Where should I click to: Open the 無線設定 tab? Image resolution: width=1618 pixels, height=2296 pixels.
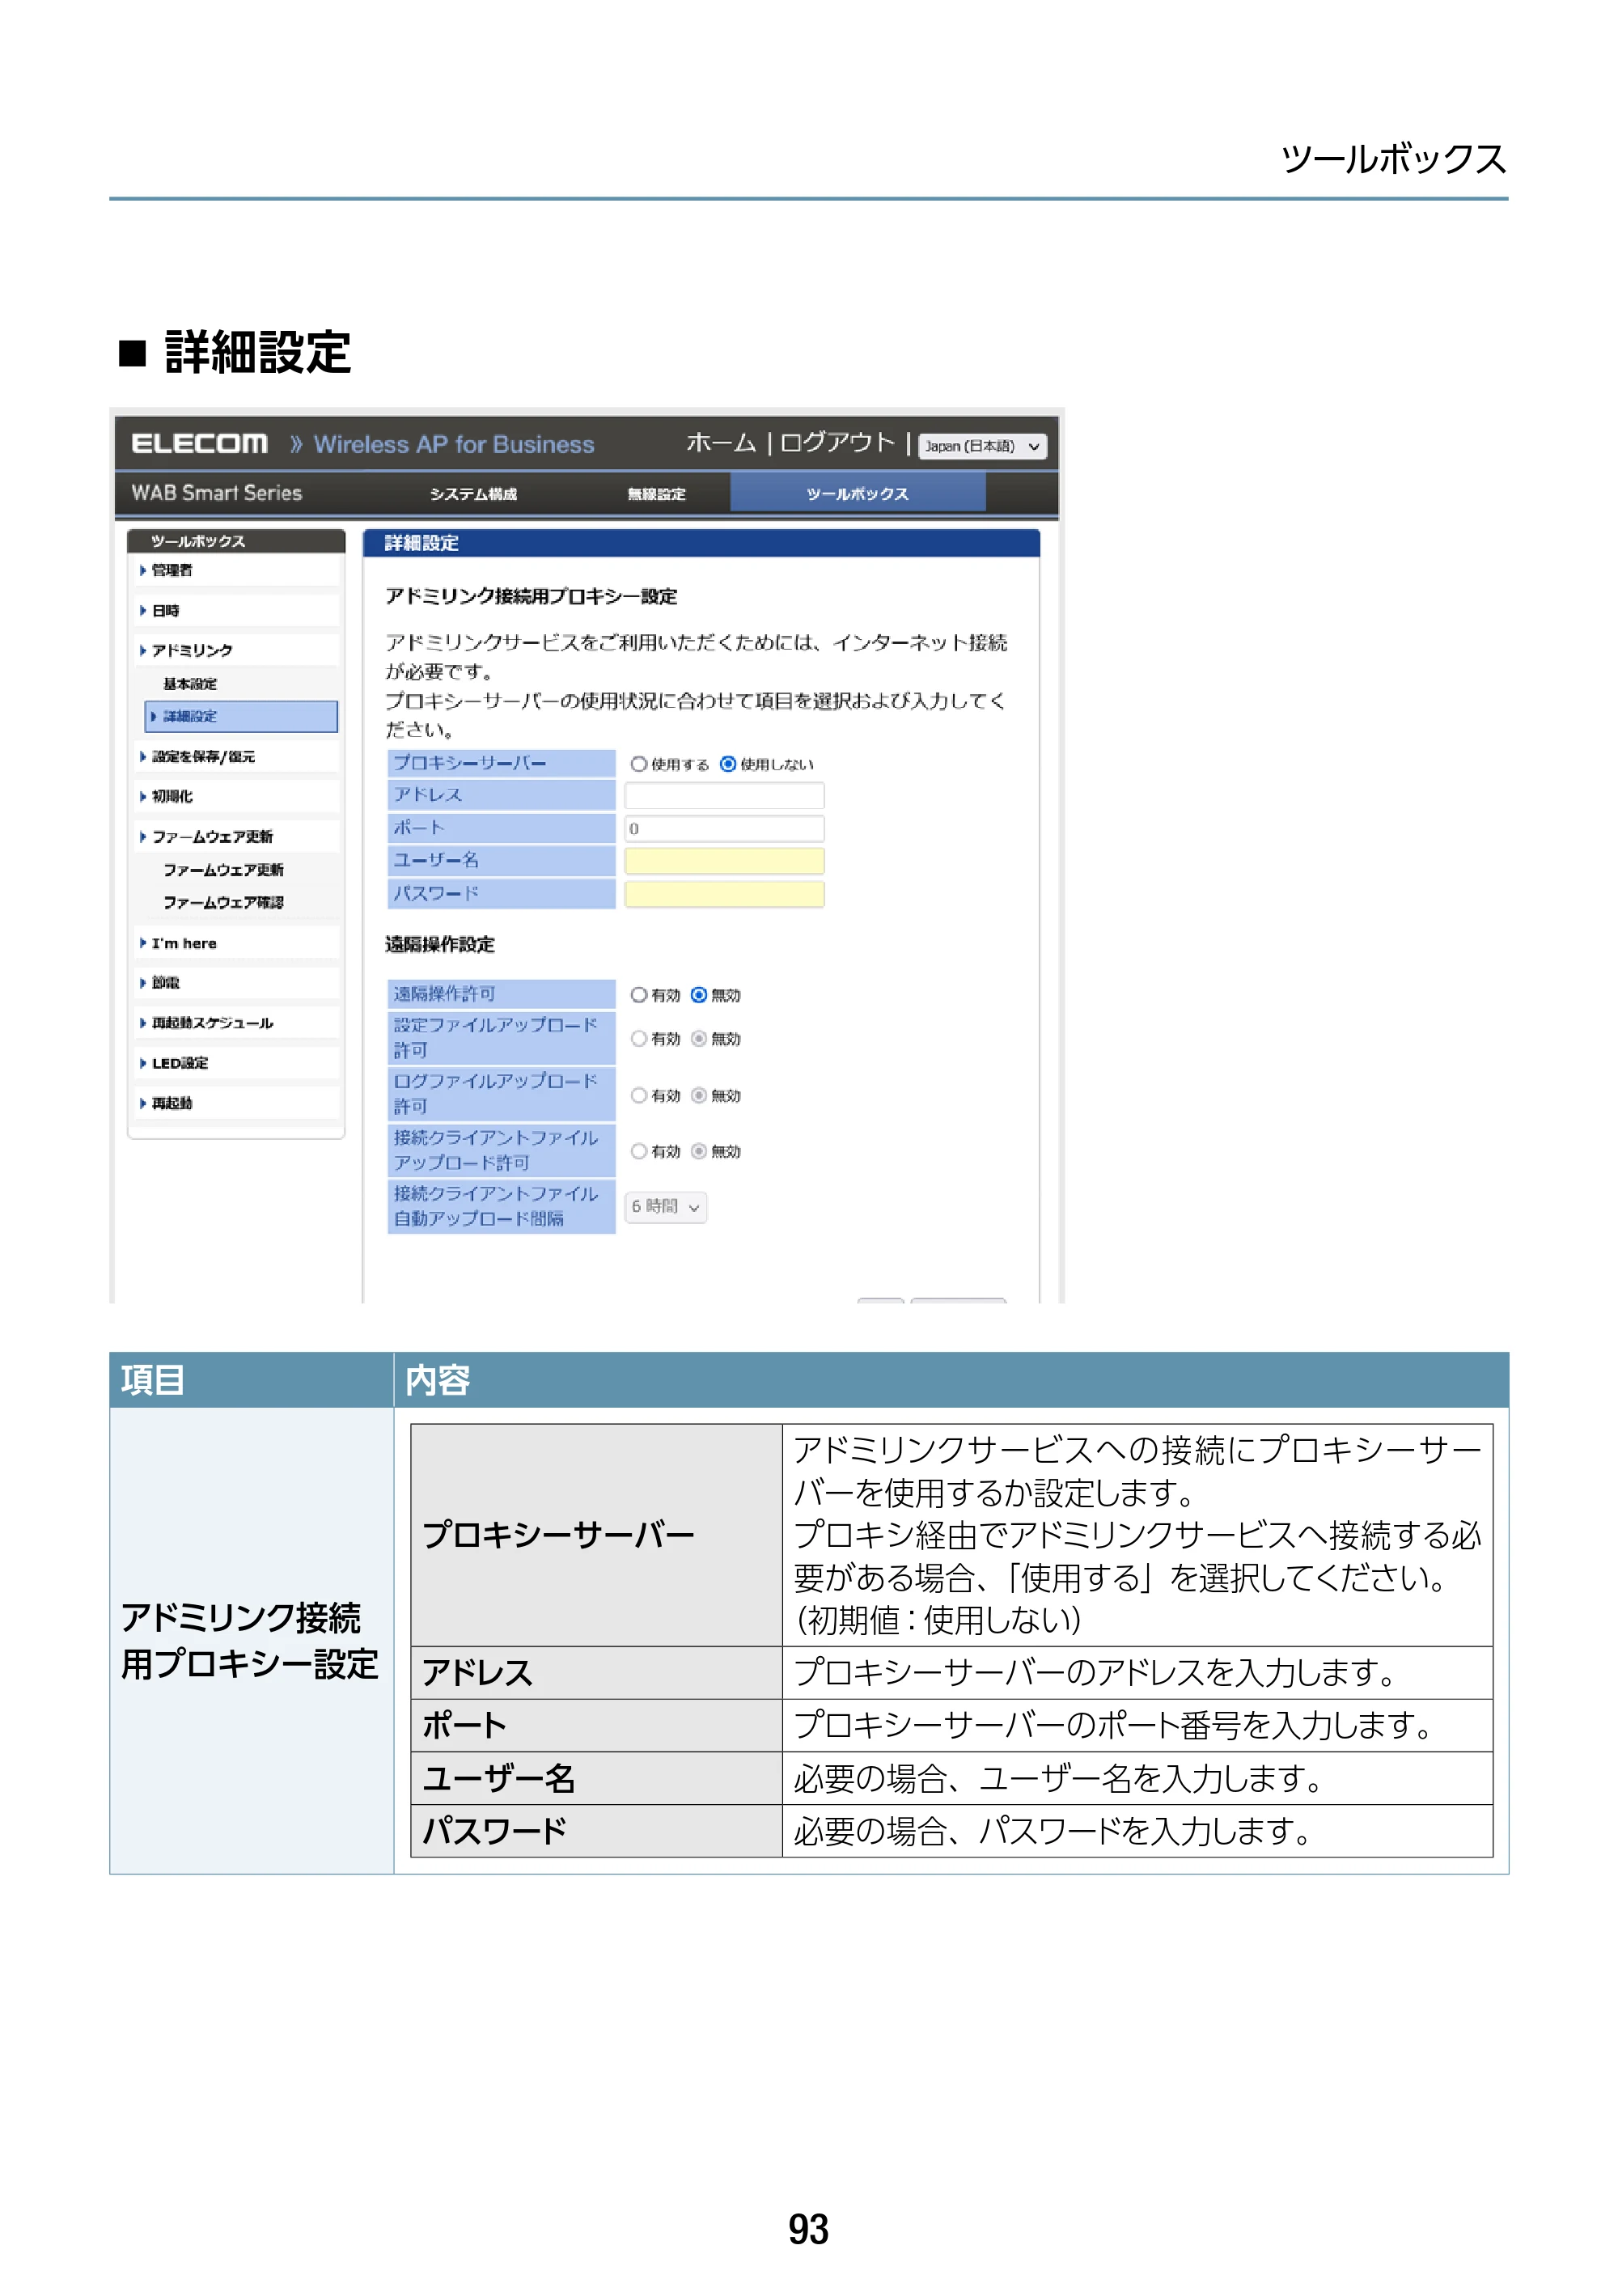click(x=656, y=494)
